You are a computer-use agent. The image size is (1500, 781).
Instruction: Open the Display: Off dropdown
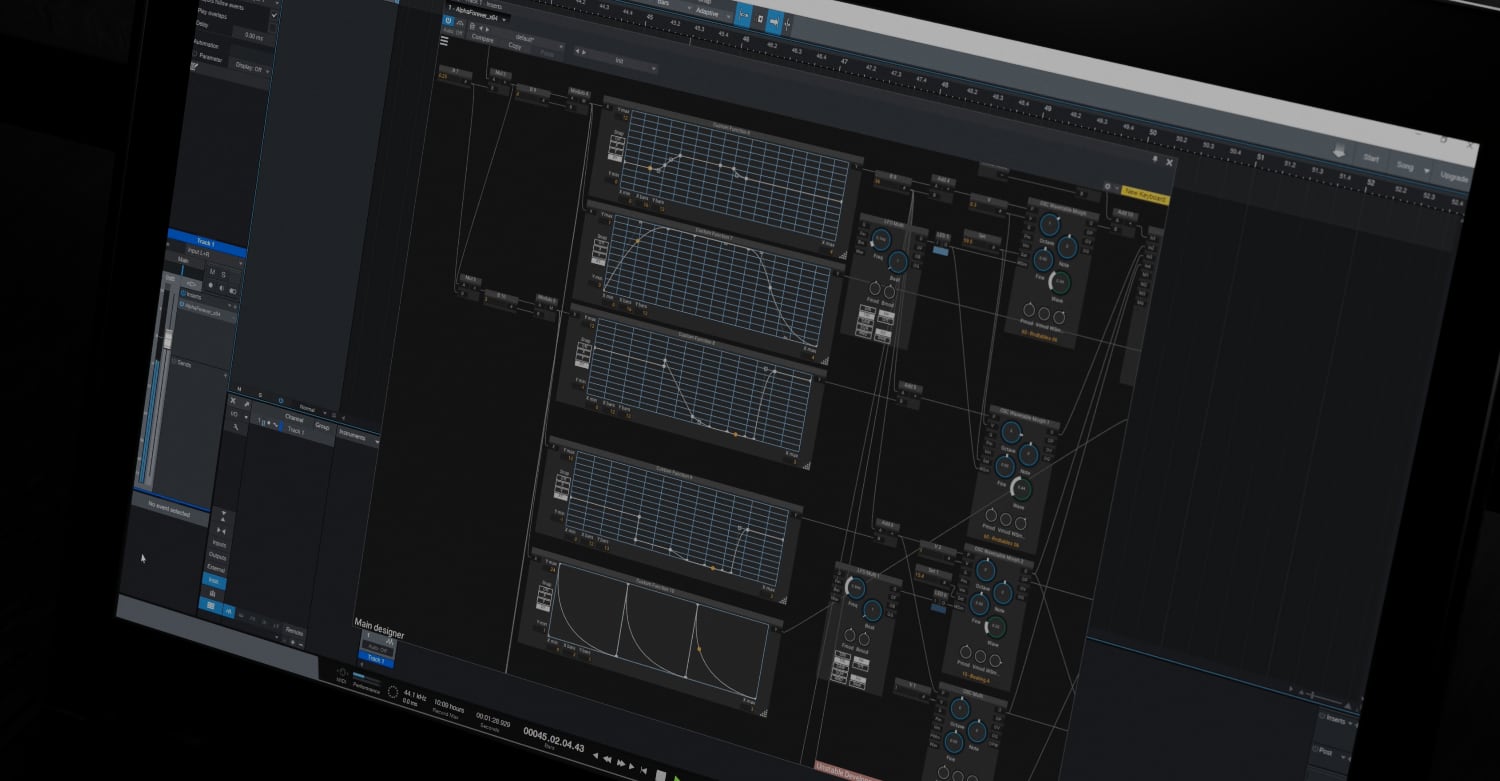[x=251, y=67]
